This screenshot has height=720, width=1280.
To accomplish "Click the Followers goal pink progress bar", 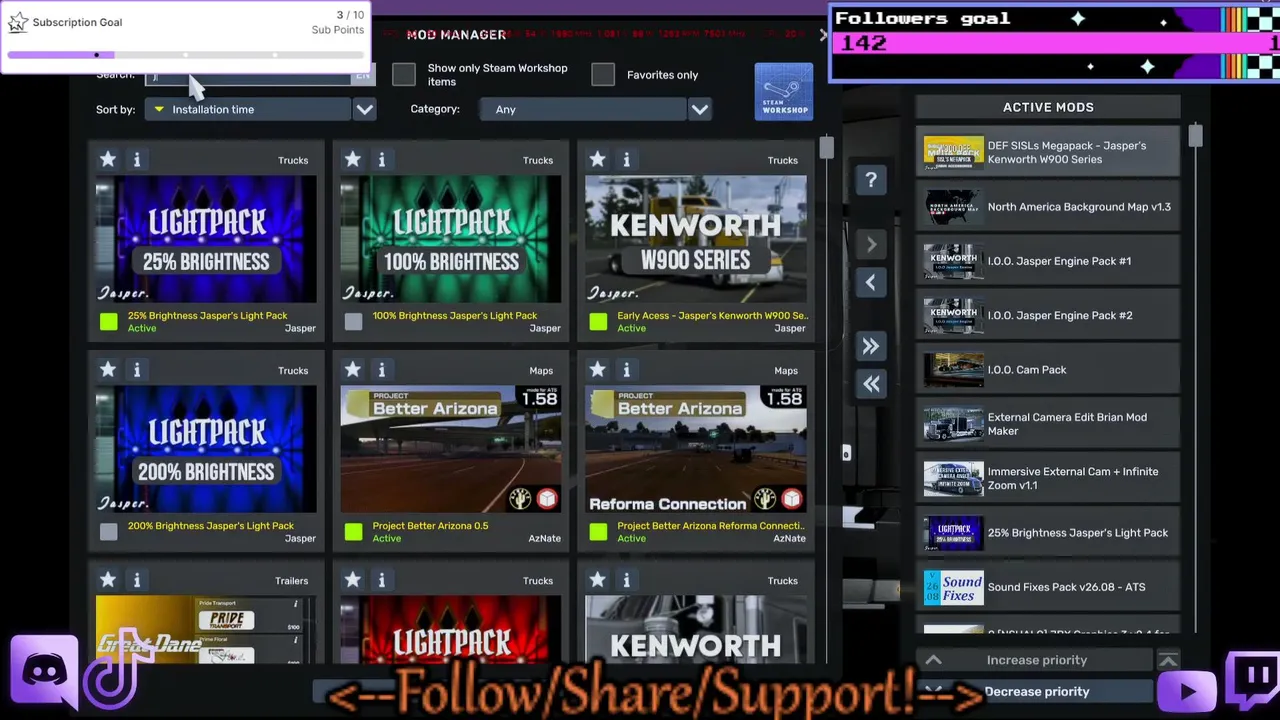I will coord(1055,43).
